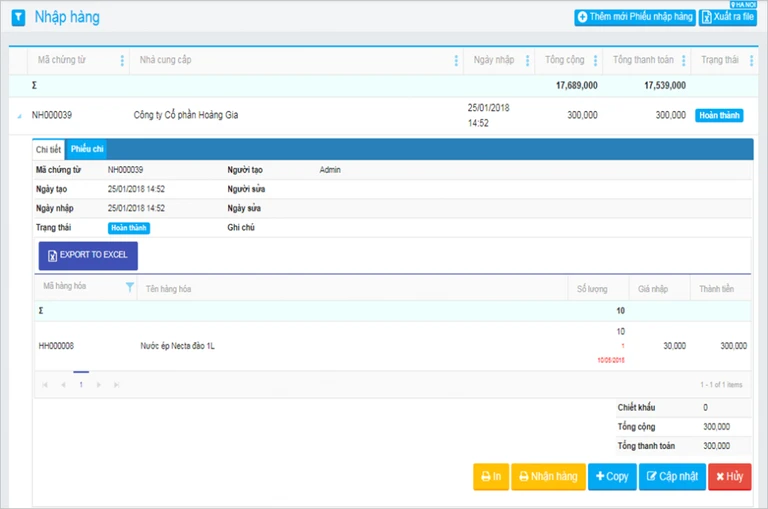Open the Tổng cộng column menu dots
The height and width of the screenshot is (509, 768).
click(x=596, y=60)
